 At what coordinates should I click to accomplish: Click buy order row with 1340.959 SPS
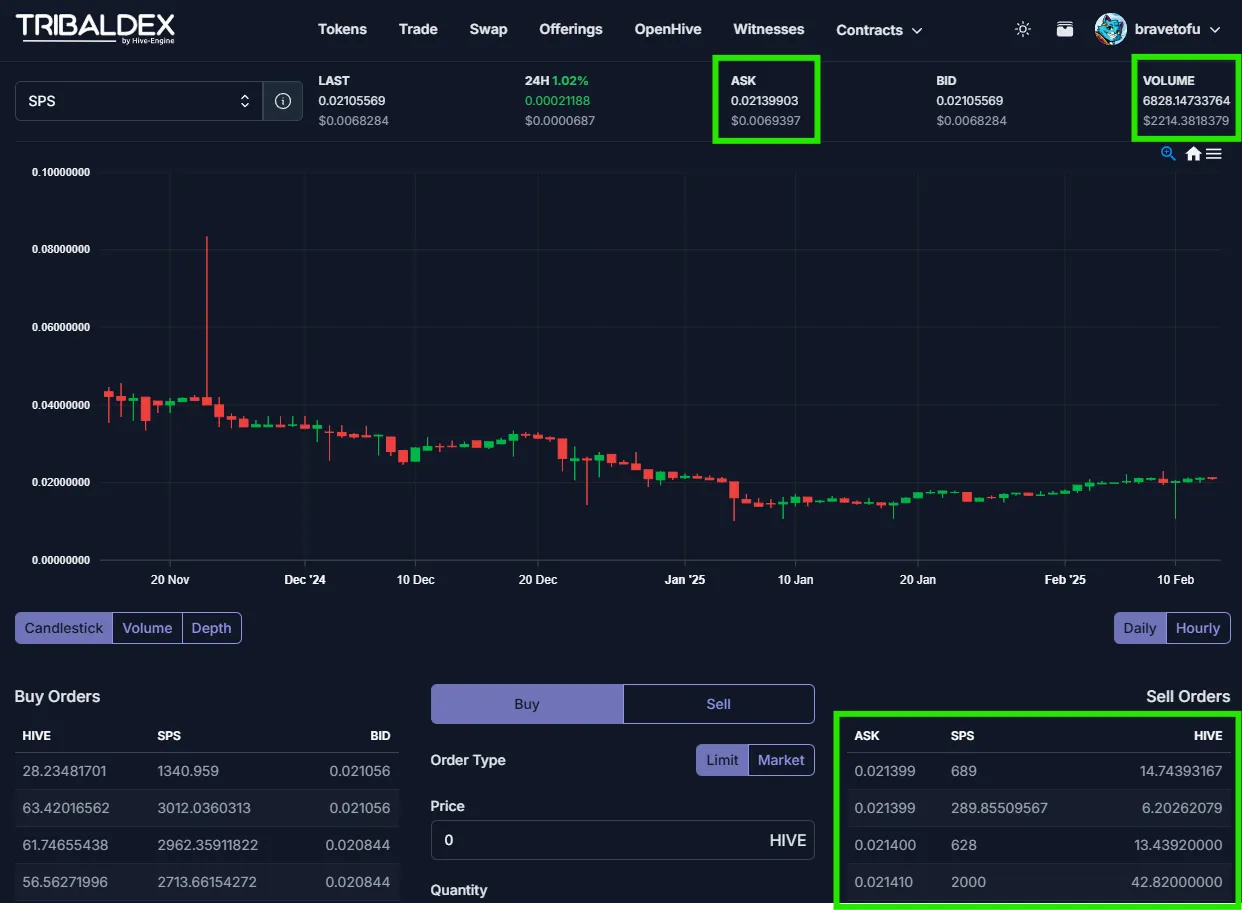(206, 771)
